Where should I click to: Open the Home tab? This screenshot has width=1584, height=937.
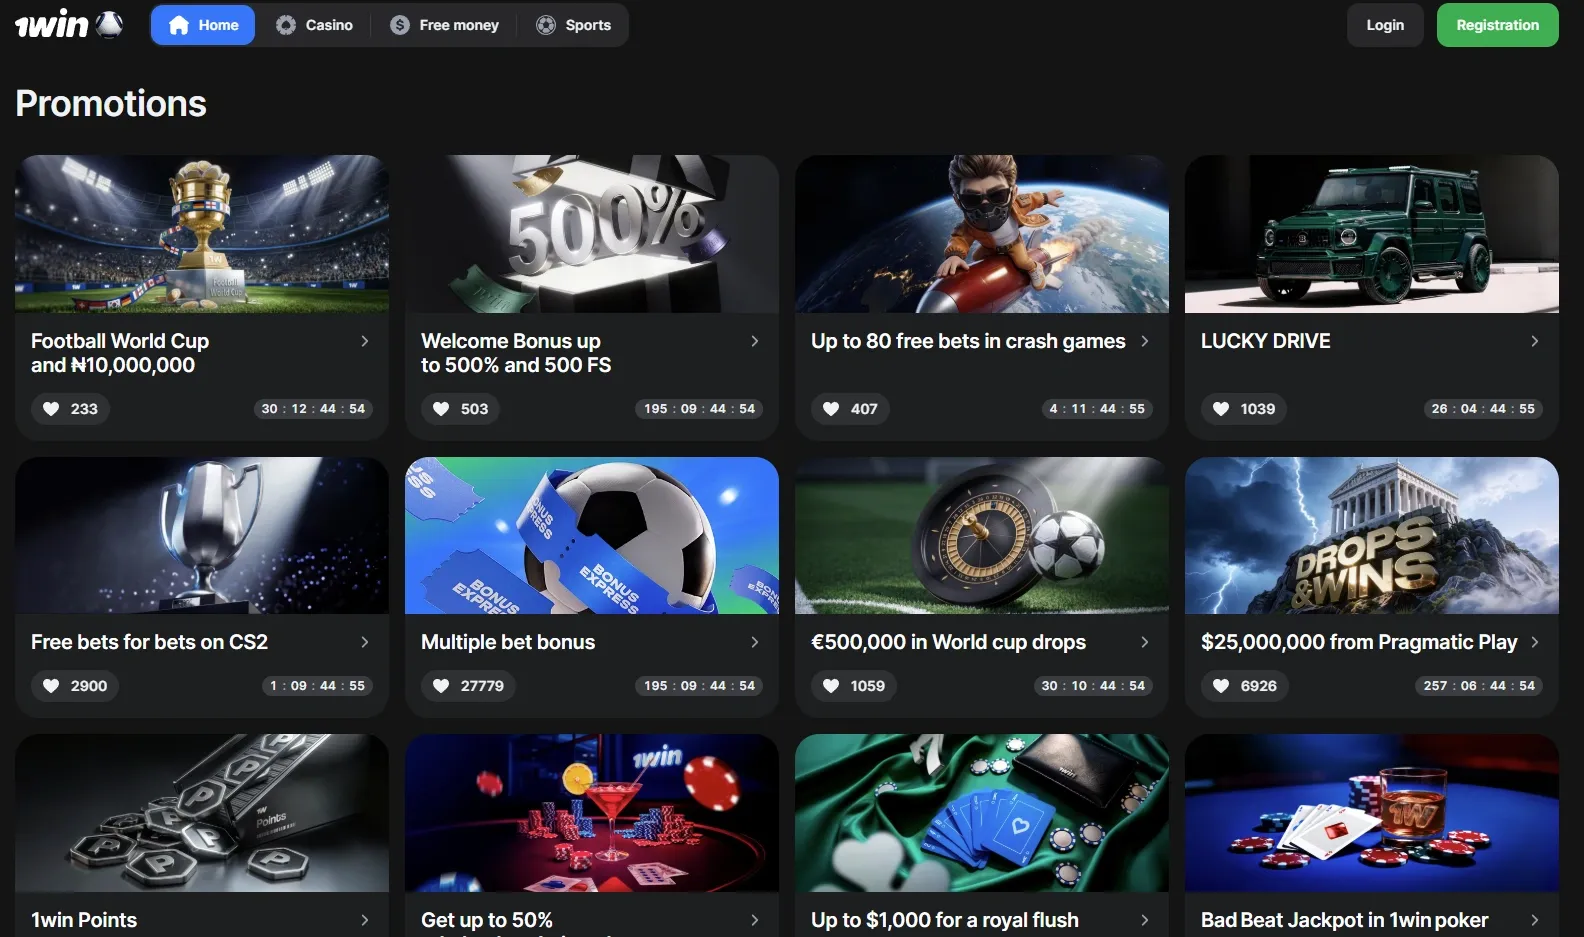(x=203, y=25)
